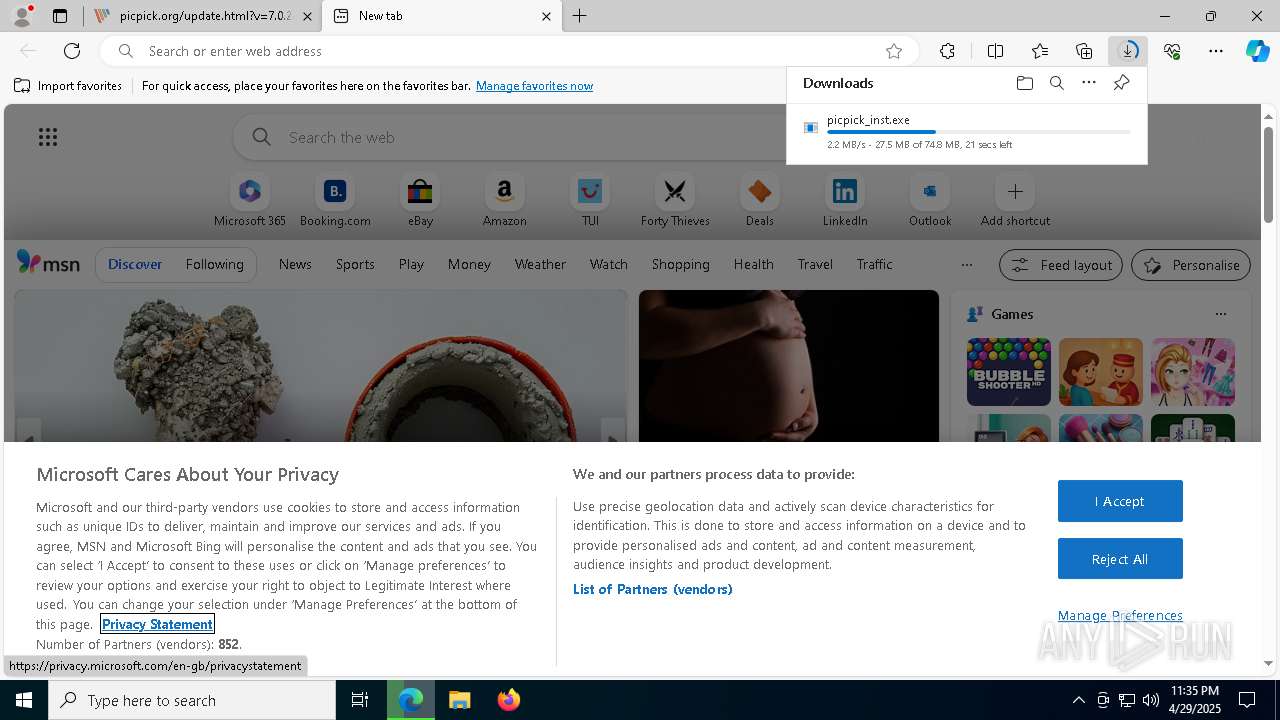Open the Edge profile icon
The height and width of the screenshot is (720, 1280).
[x=22, y=16]
